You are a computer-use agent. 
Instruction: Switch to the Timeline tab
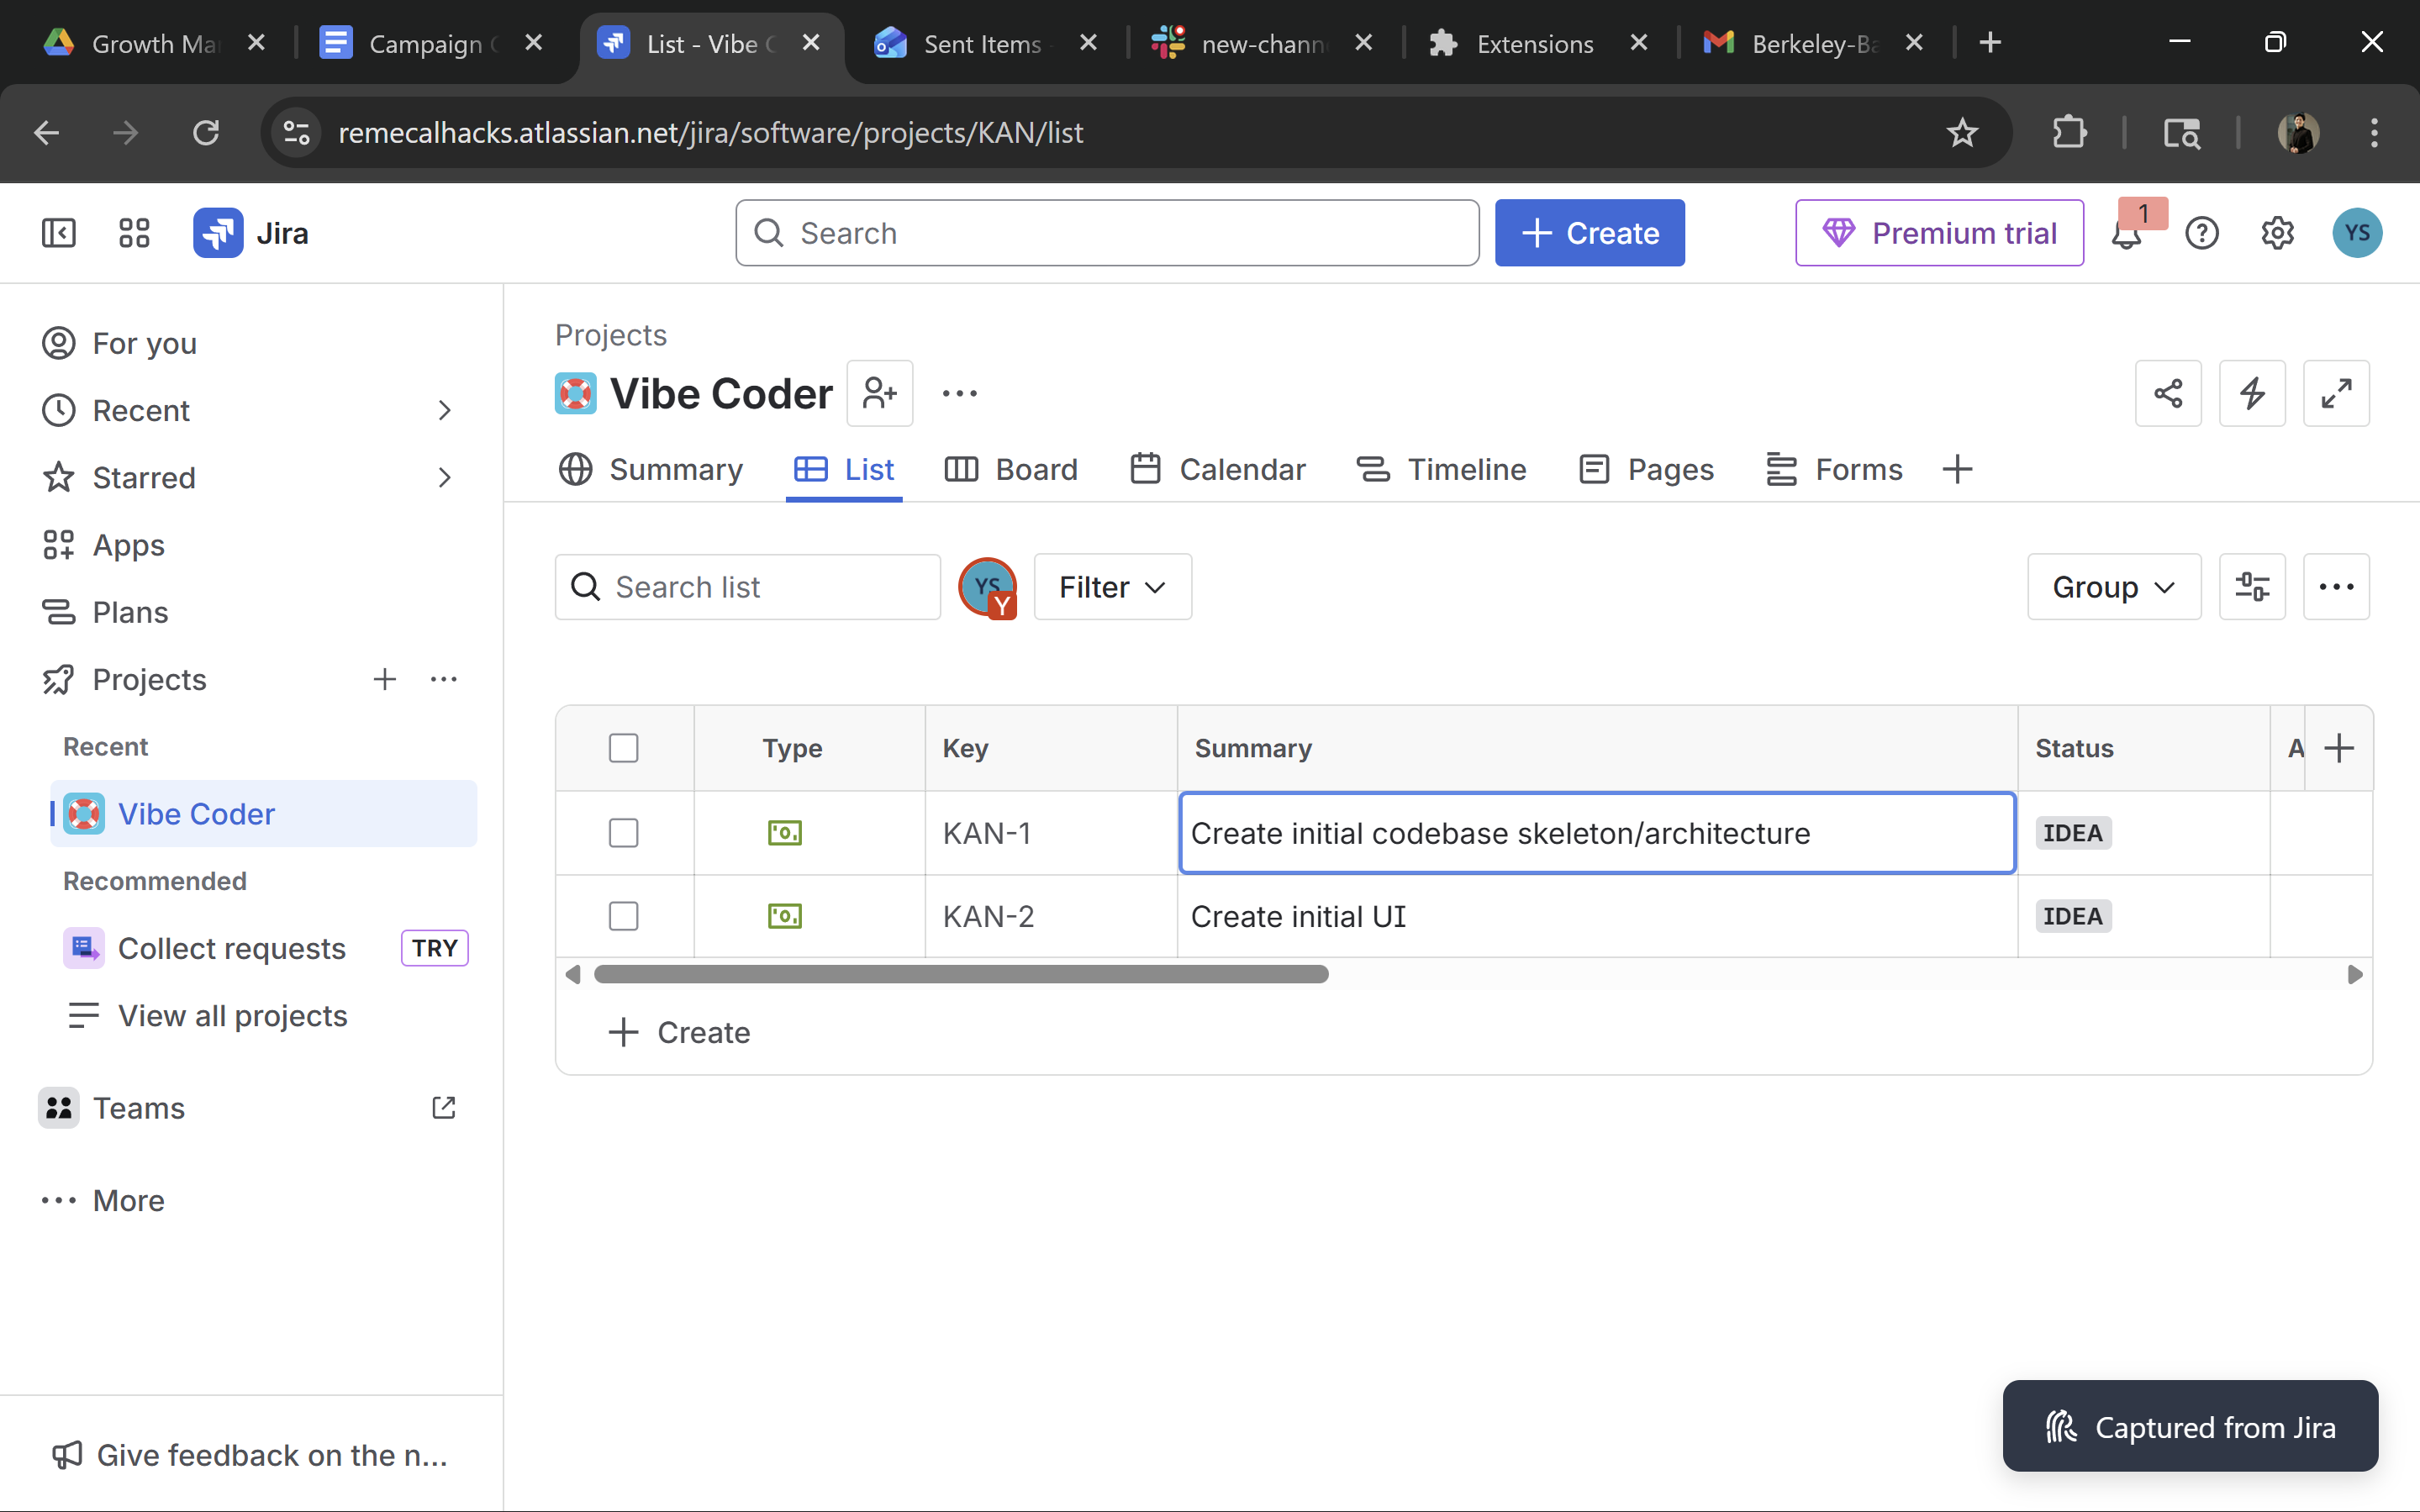1441,469
